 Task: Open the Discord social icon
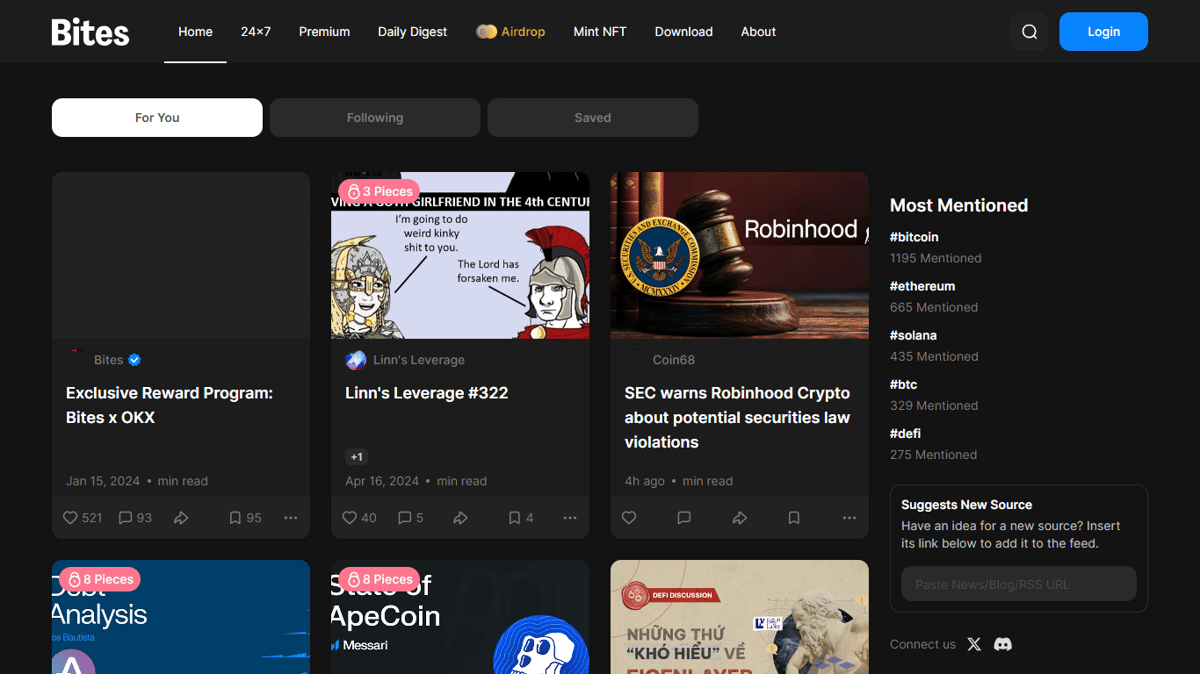[1003, 645]
